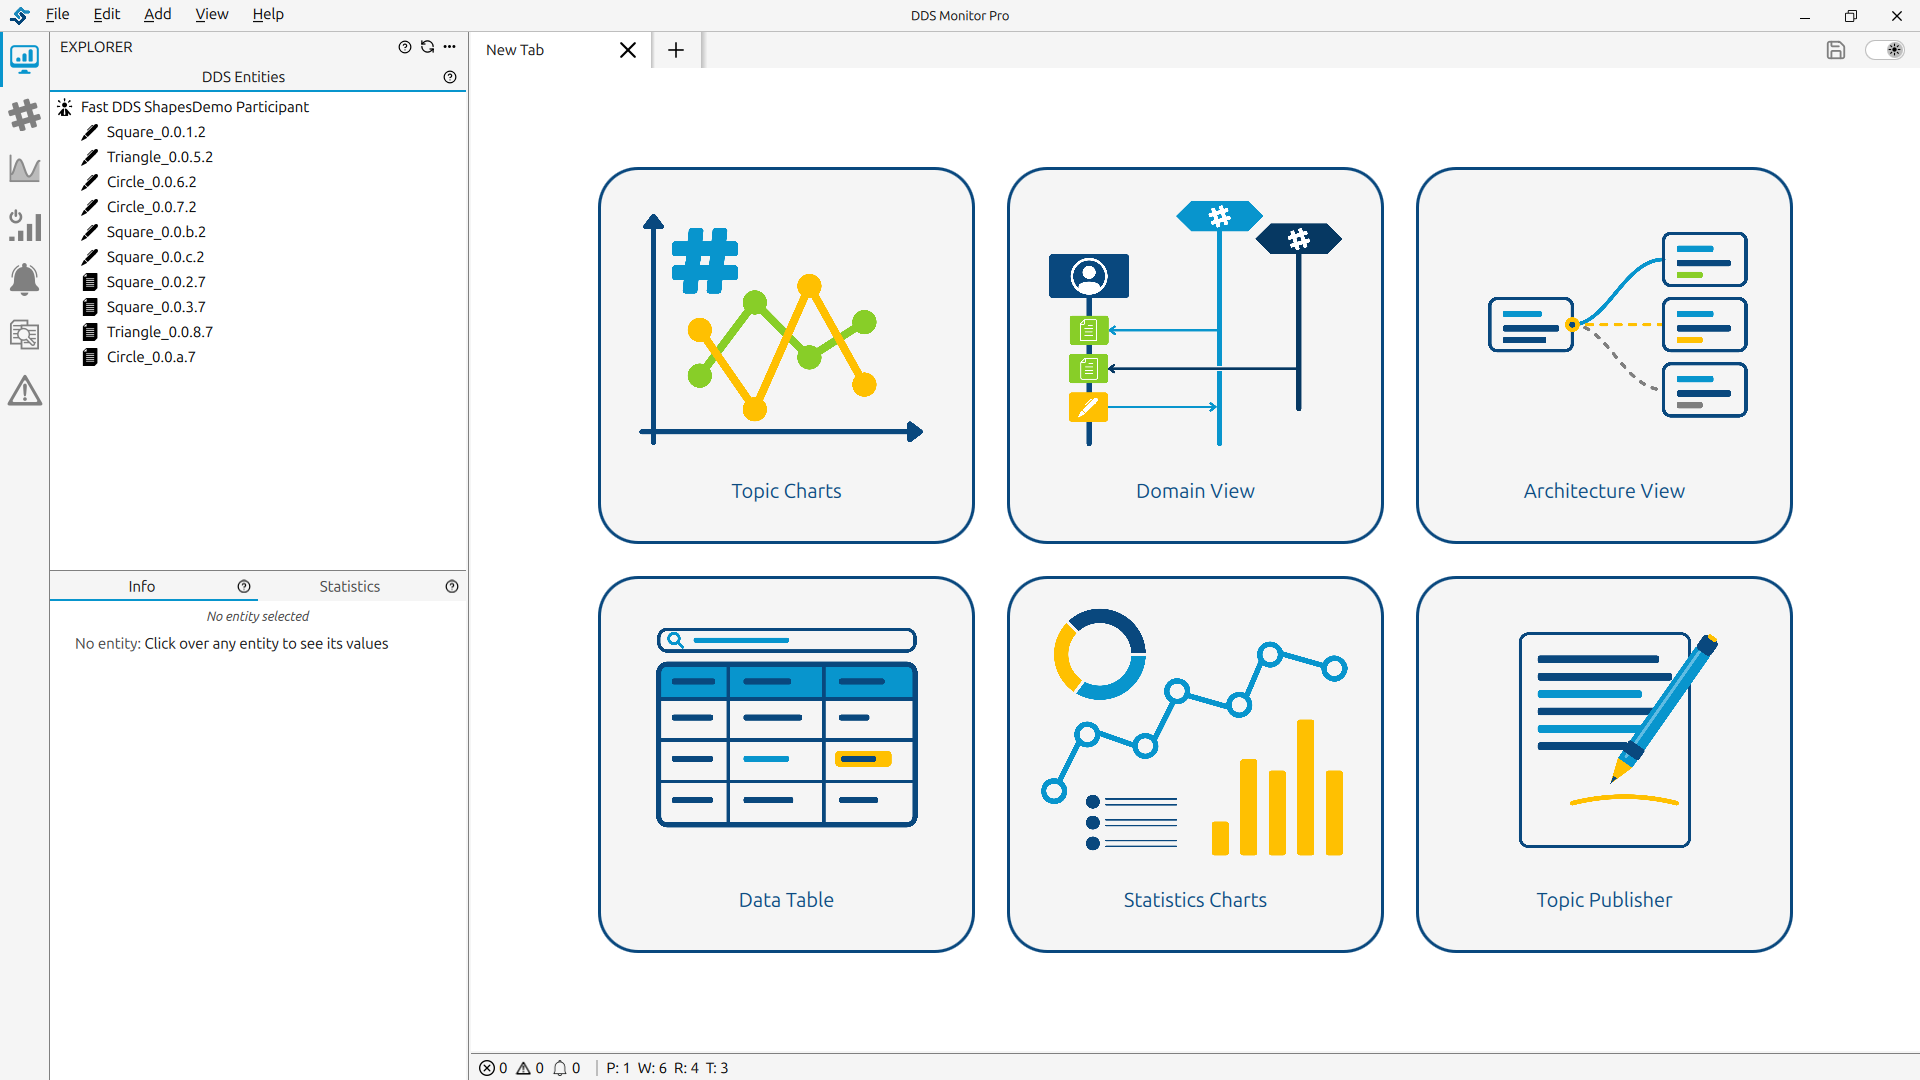Open the Topic Charts card
The width and height of the screenshot is (1920, 1080).
[x=786, y=355]
